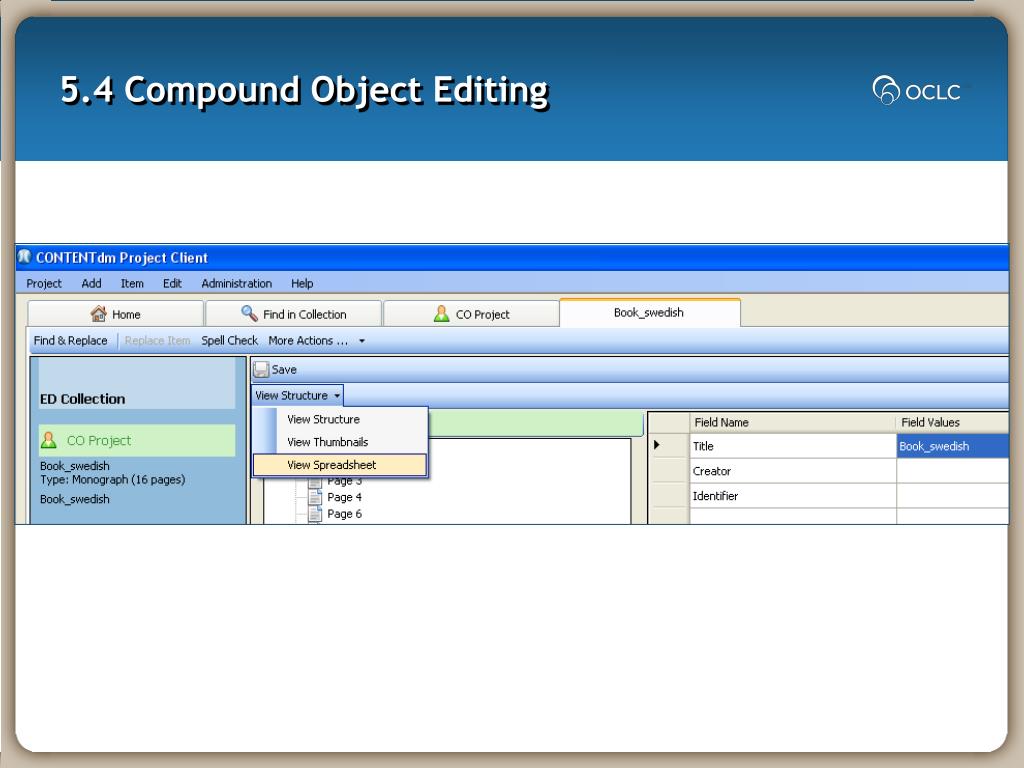Click the Creator field value cell
1024x768 pixels.
pos(952,471)
